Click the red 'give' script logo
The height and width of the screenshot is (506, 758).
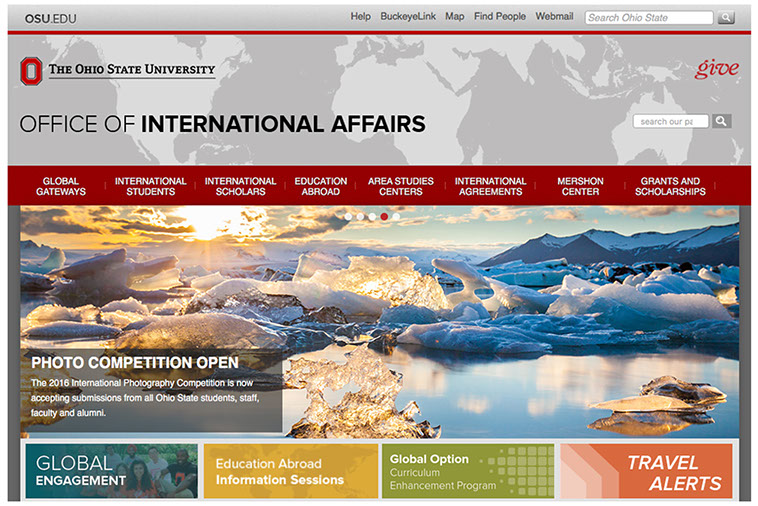pyautogui.click(x=717, y=69)
